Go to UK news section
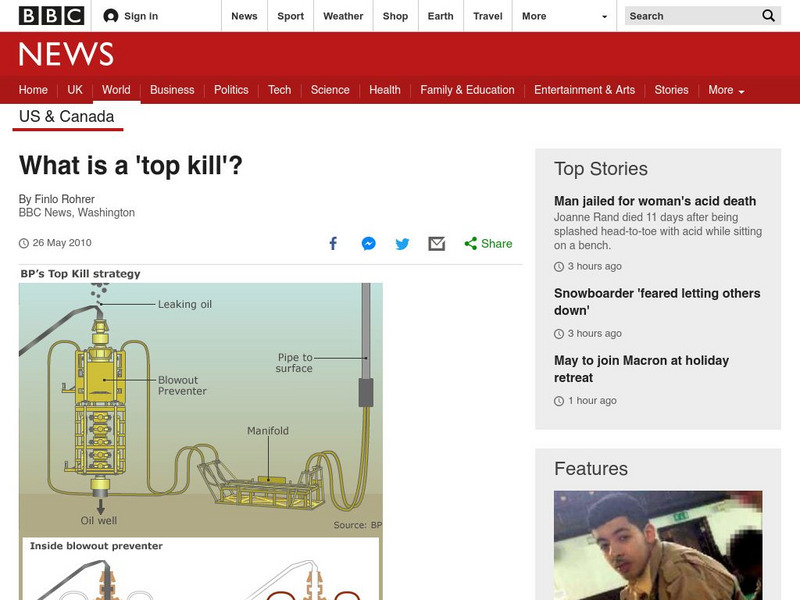800x600 pixels. pos(75,90)
